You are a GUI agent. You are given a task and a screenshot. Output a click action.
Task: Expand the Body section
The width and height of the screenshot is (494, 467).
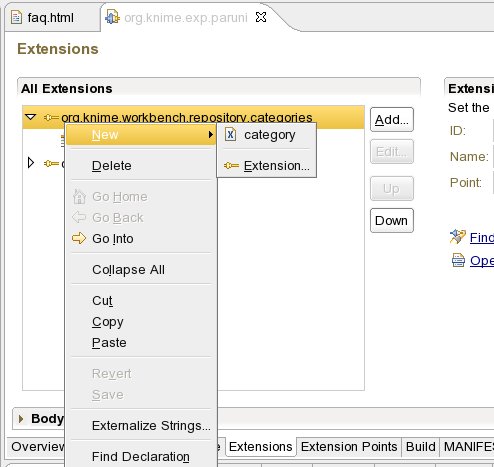coord(21,419)
